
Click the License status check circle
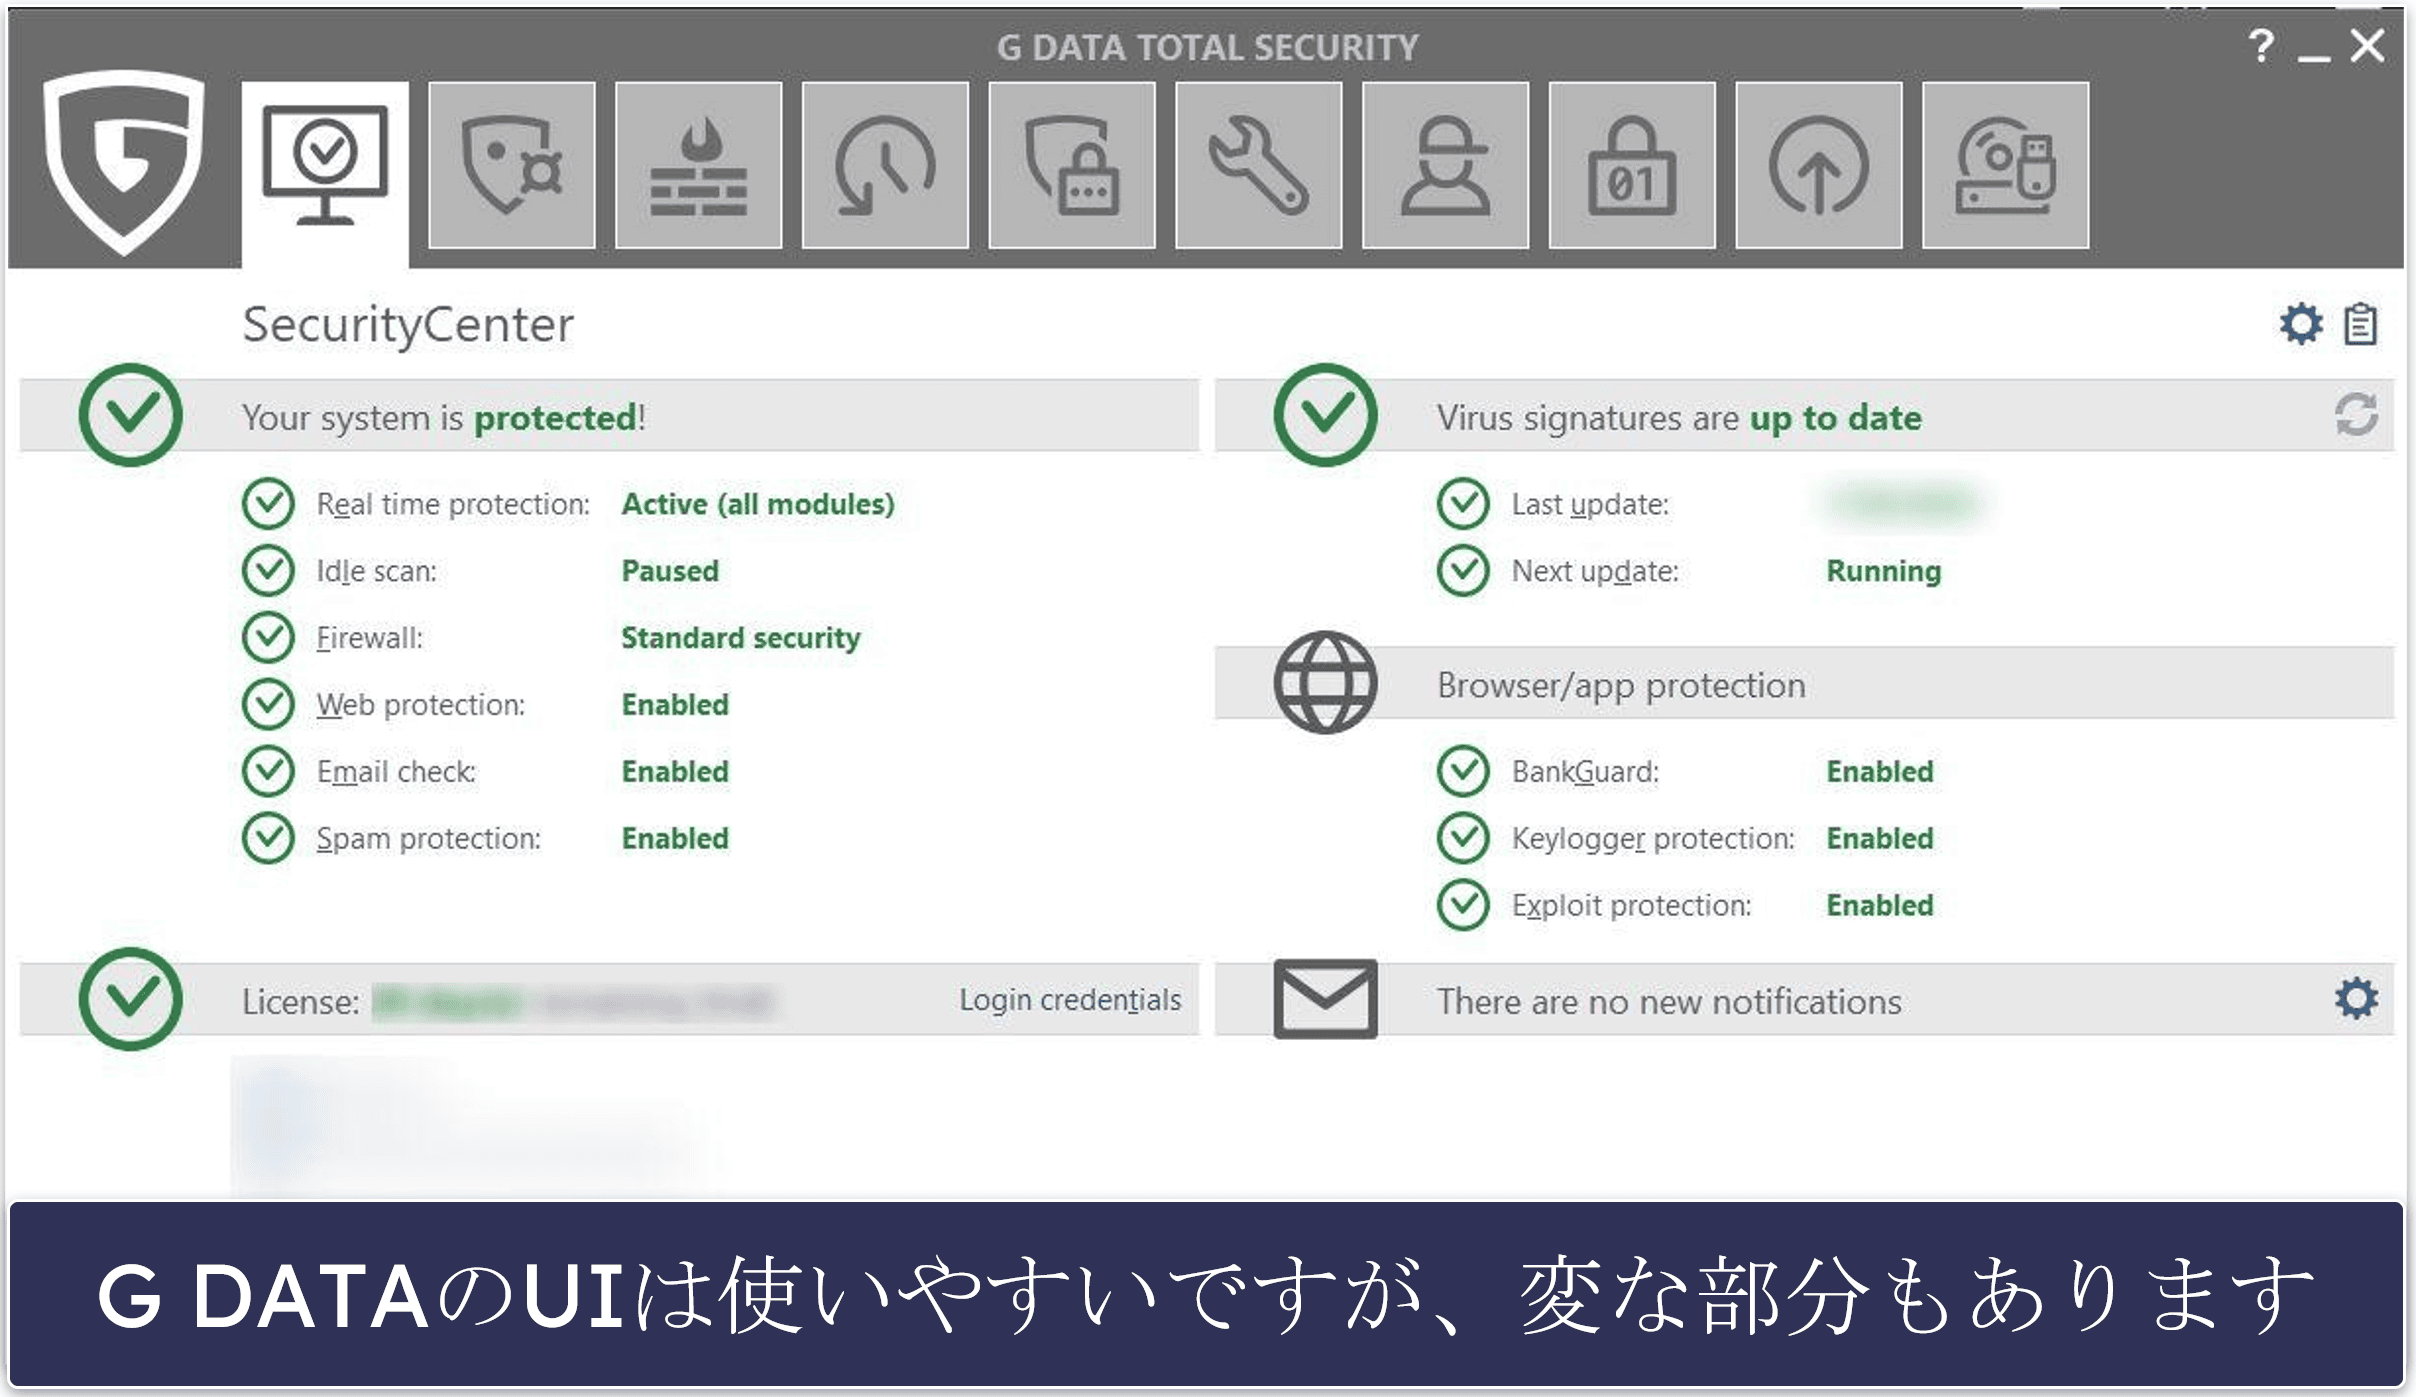click(131, 999)
